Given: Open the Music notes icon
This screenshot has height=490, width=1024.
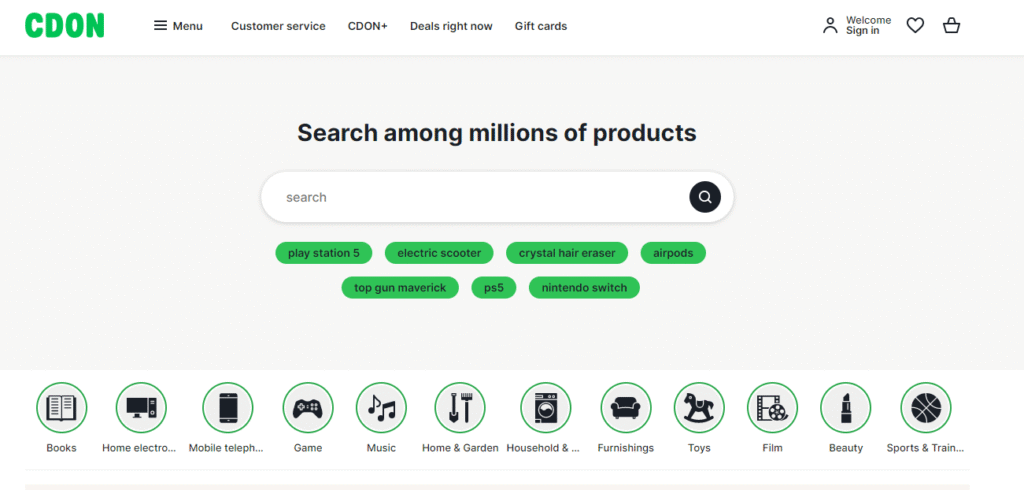Looking at the screenshot, I should click(x=381, y=408).
